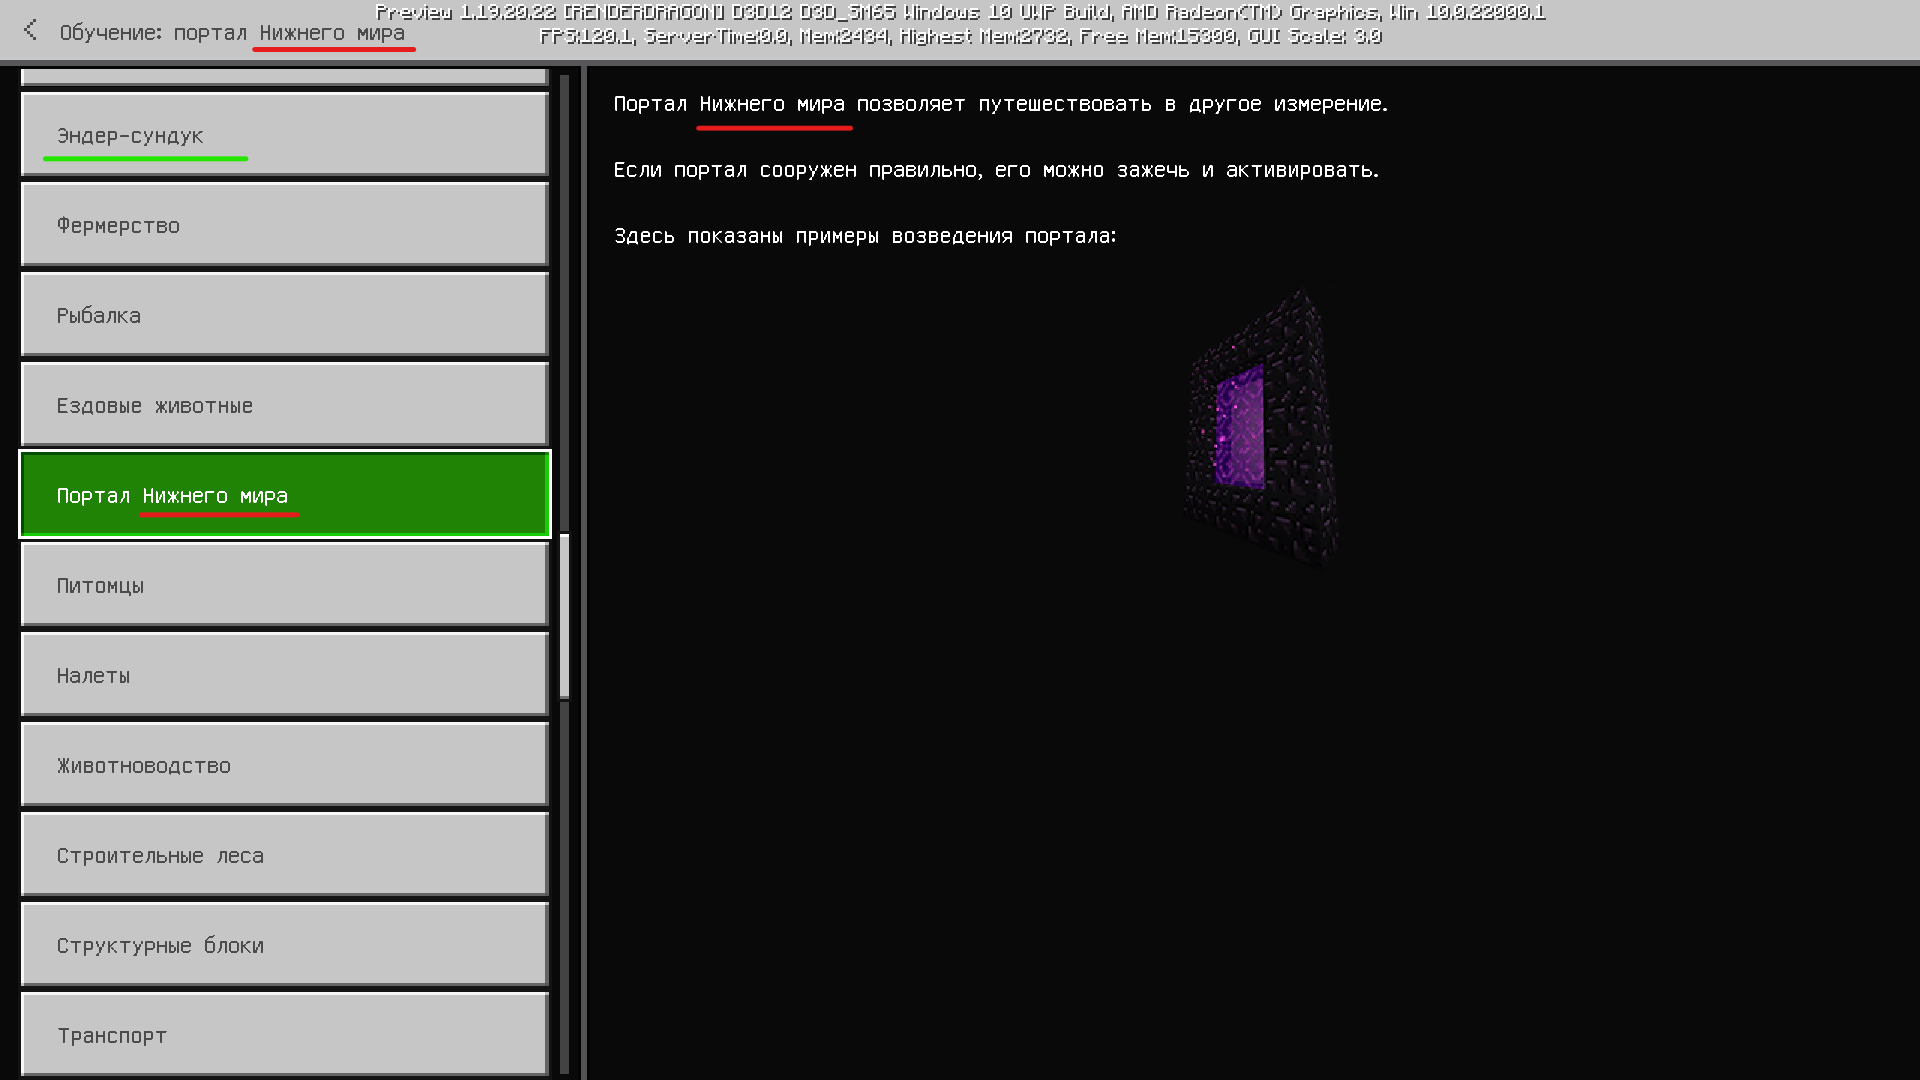Select Ездовые животные topic
This screenshot has width=1920, height=1080.
point(284,405)
